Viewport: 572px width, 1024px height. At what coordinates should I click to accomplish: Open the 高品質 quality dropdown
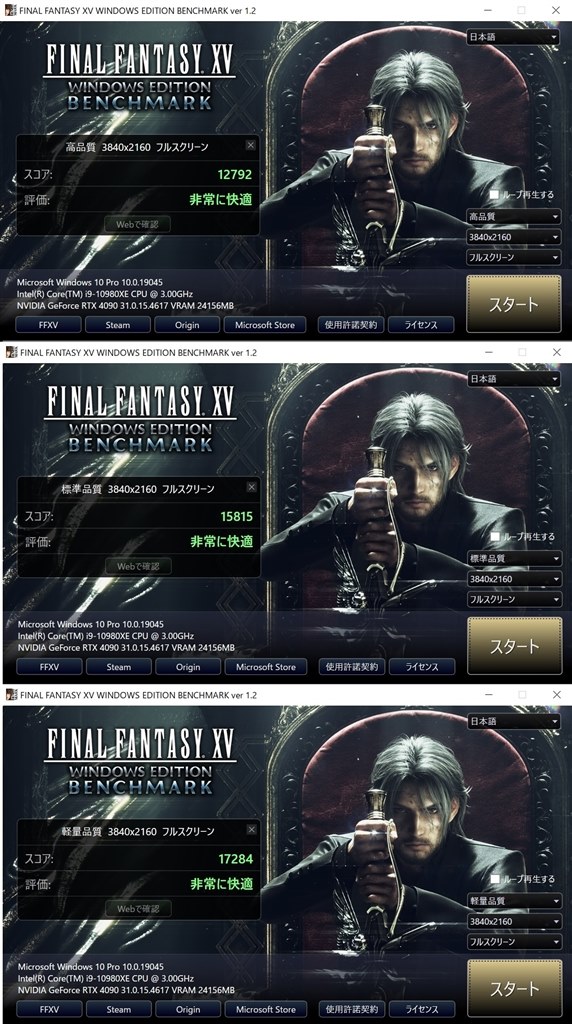coord(513,216)
